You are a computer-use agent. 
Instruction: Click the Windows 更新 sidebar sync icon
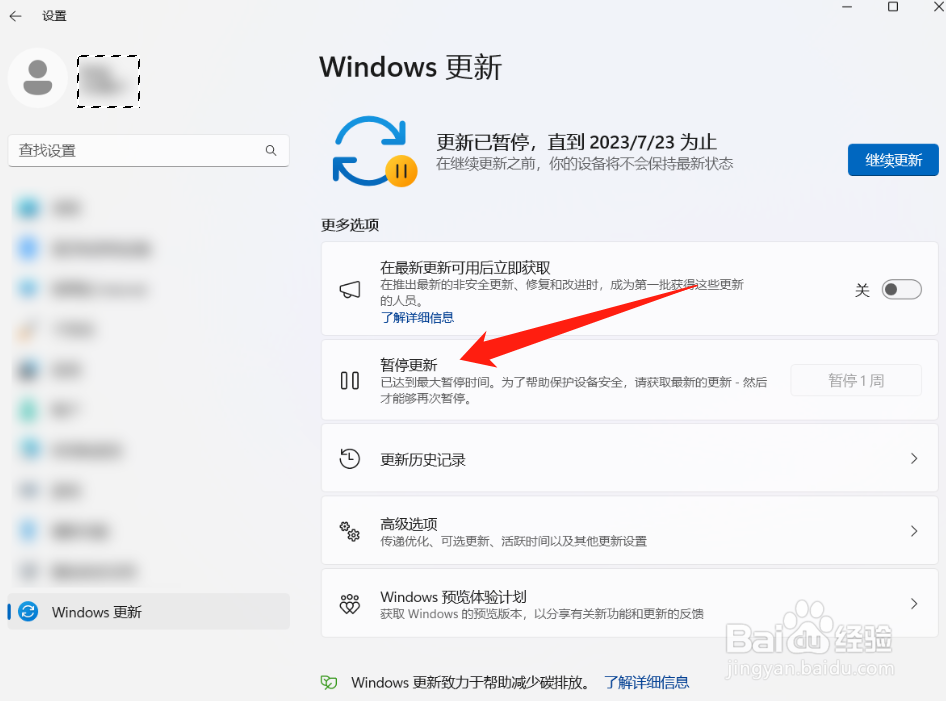click(28, 612)
